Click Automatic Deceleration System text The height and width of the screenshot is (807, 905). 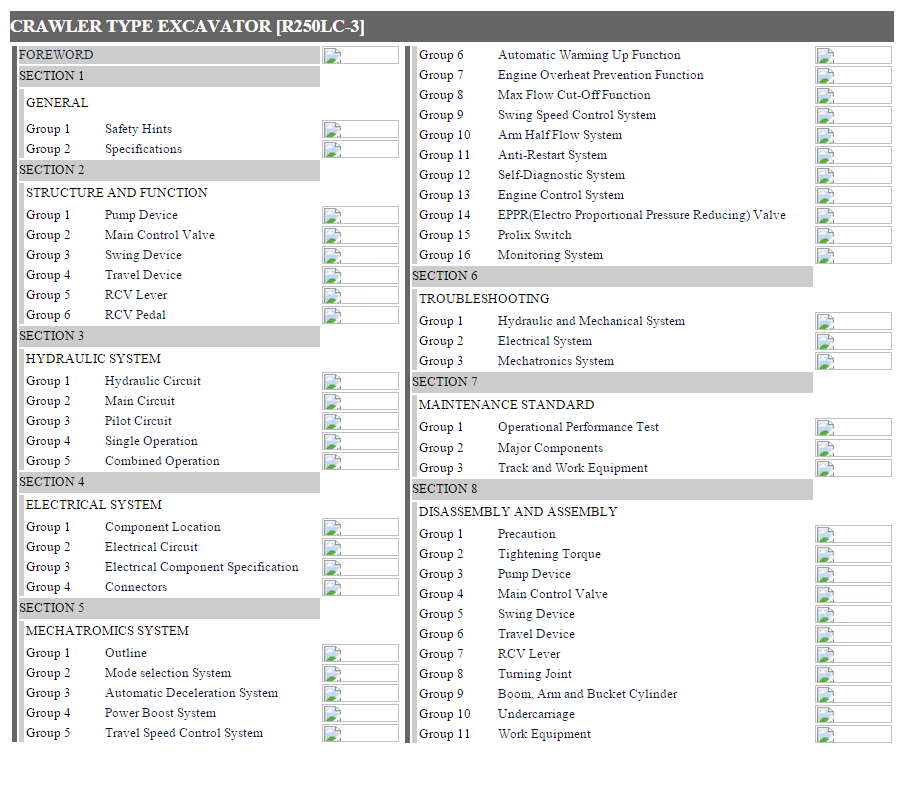pos(192,693)
